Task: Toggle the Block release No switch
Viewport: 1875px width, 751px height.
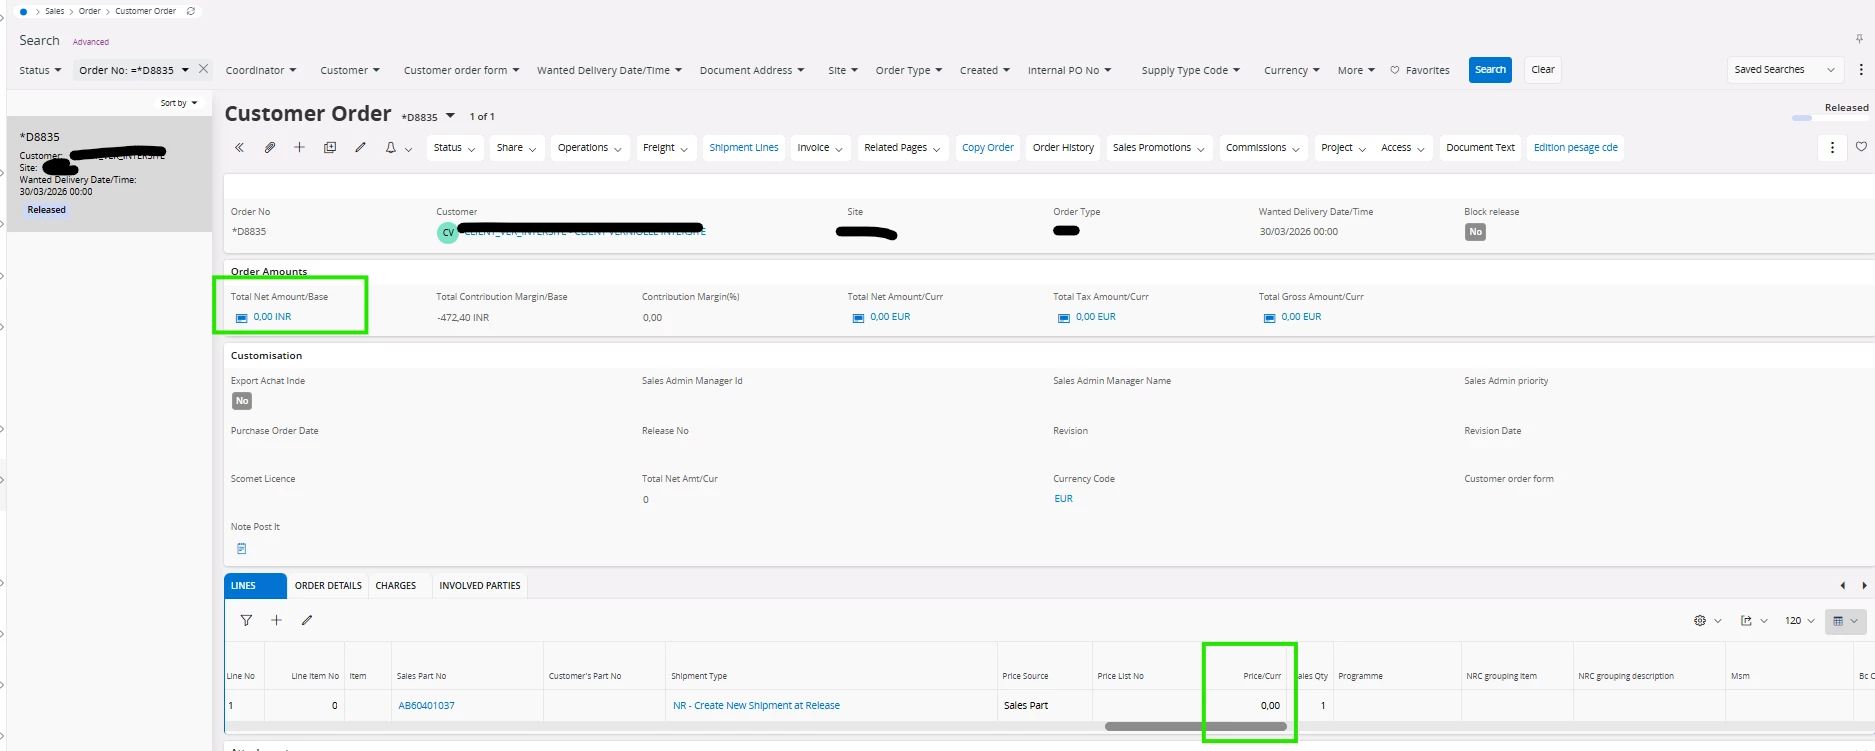Action: (1475, 232)
